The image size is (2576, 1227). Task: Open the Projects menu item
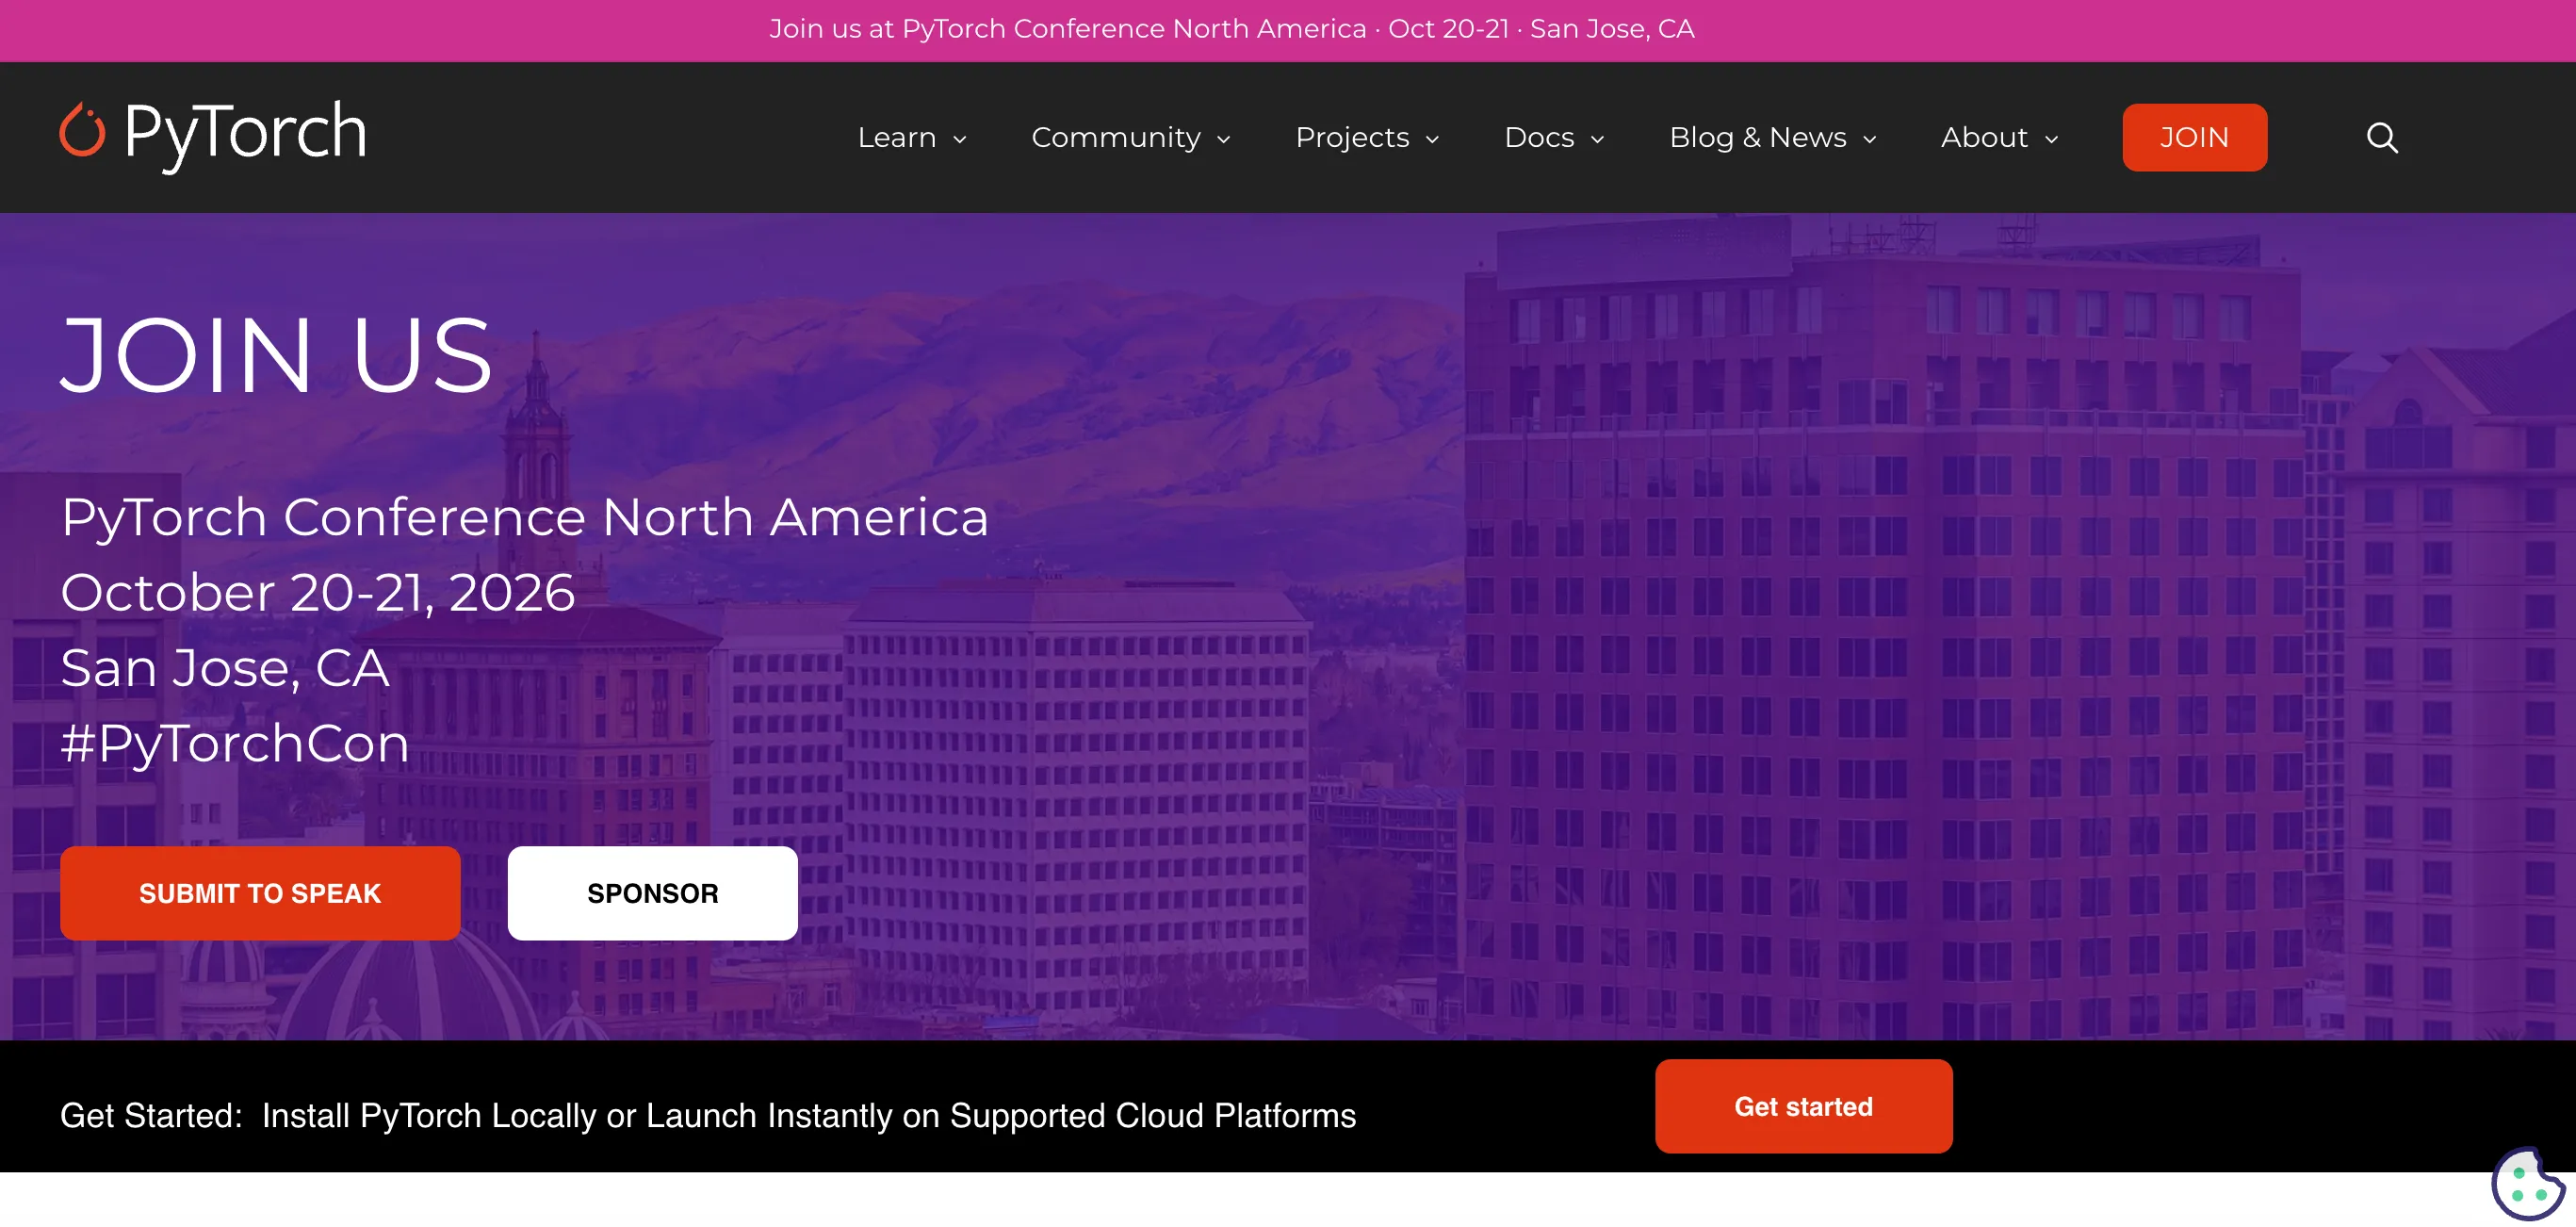tap(1352, 137)
